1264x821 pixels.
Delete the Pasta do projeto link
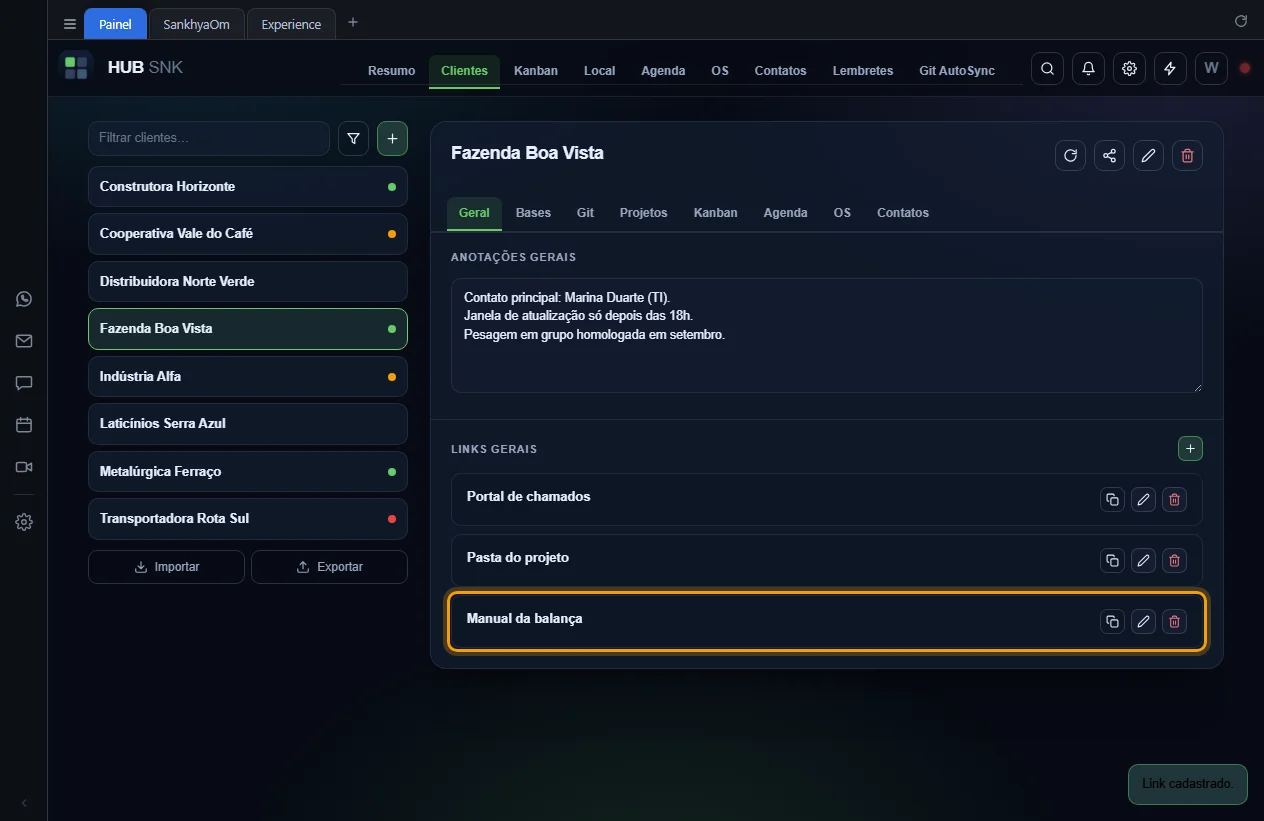[x=1174, y=560]
